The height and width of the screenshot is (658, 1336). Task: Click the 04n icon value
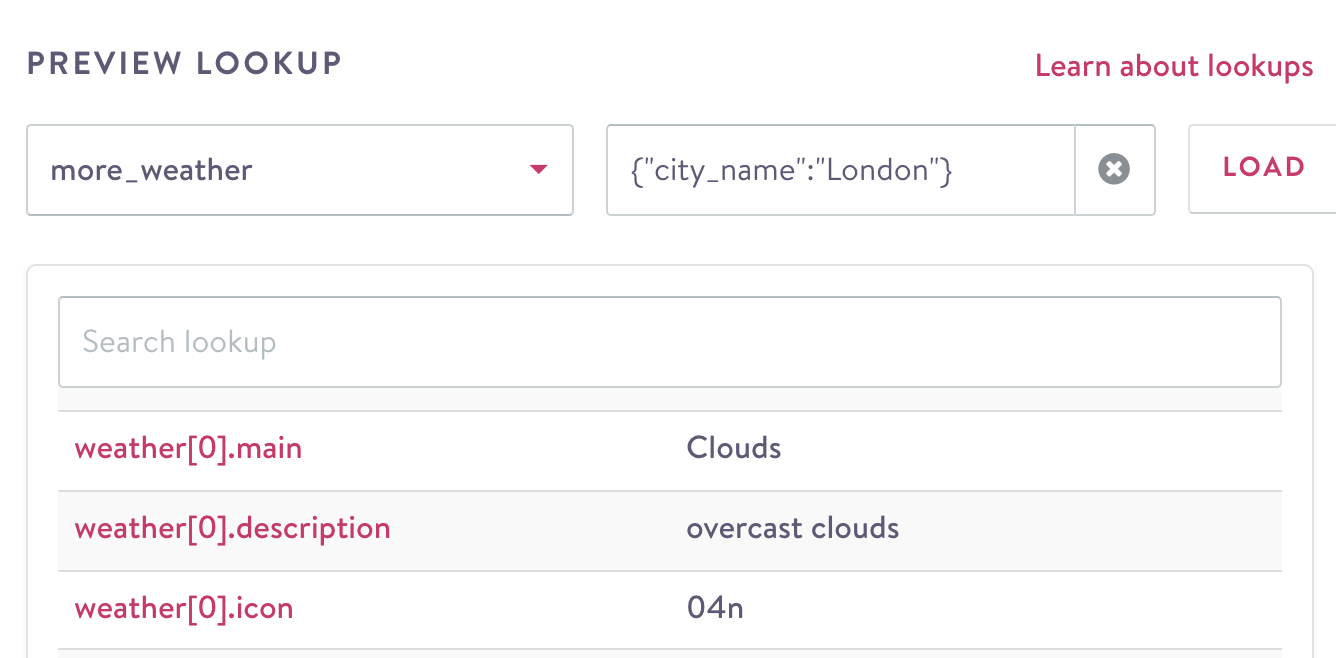pyautogui.click(x=715, y=607)
